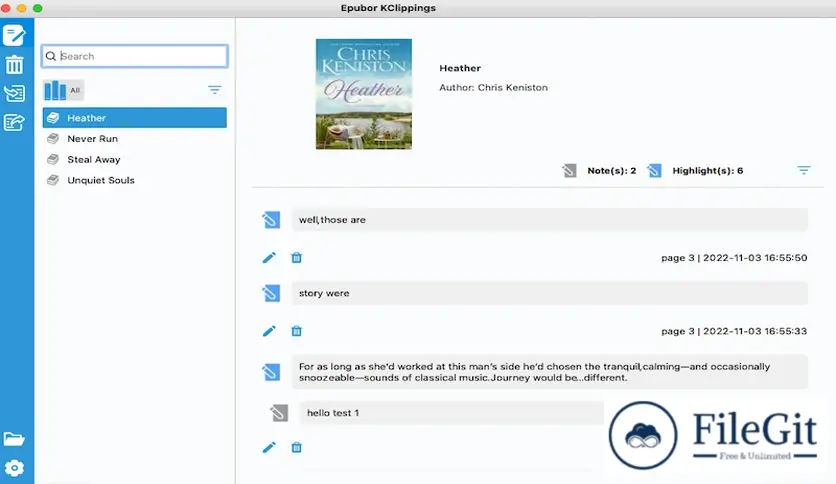
Task: Click the book icon beside Never Run
Action: coord(53,139)
